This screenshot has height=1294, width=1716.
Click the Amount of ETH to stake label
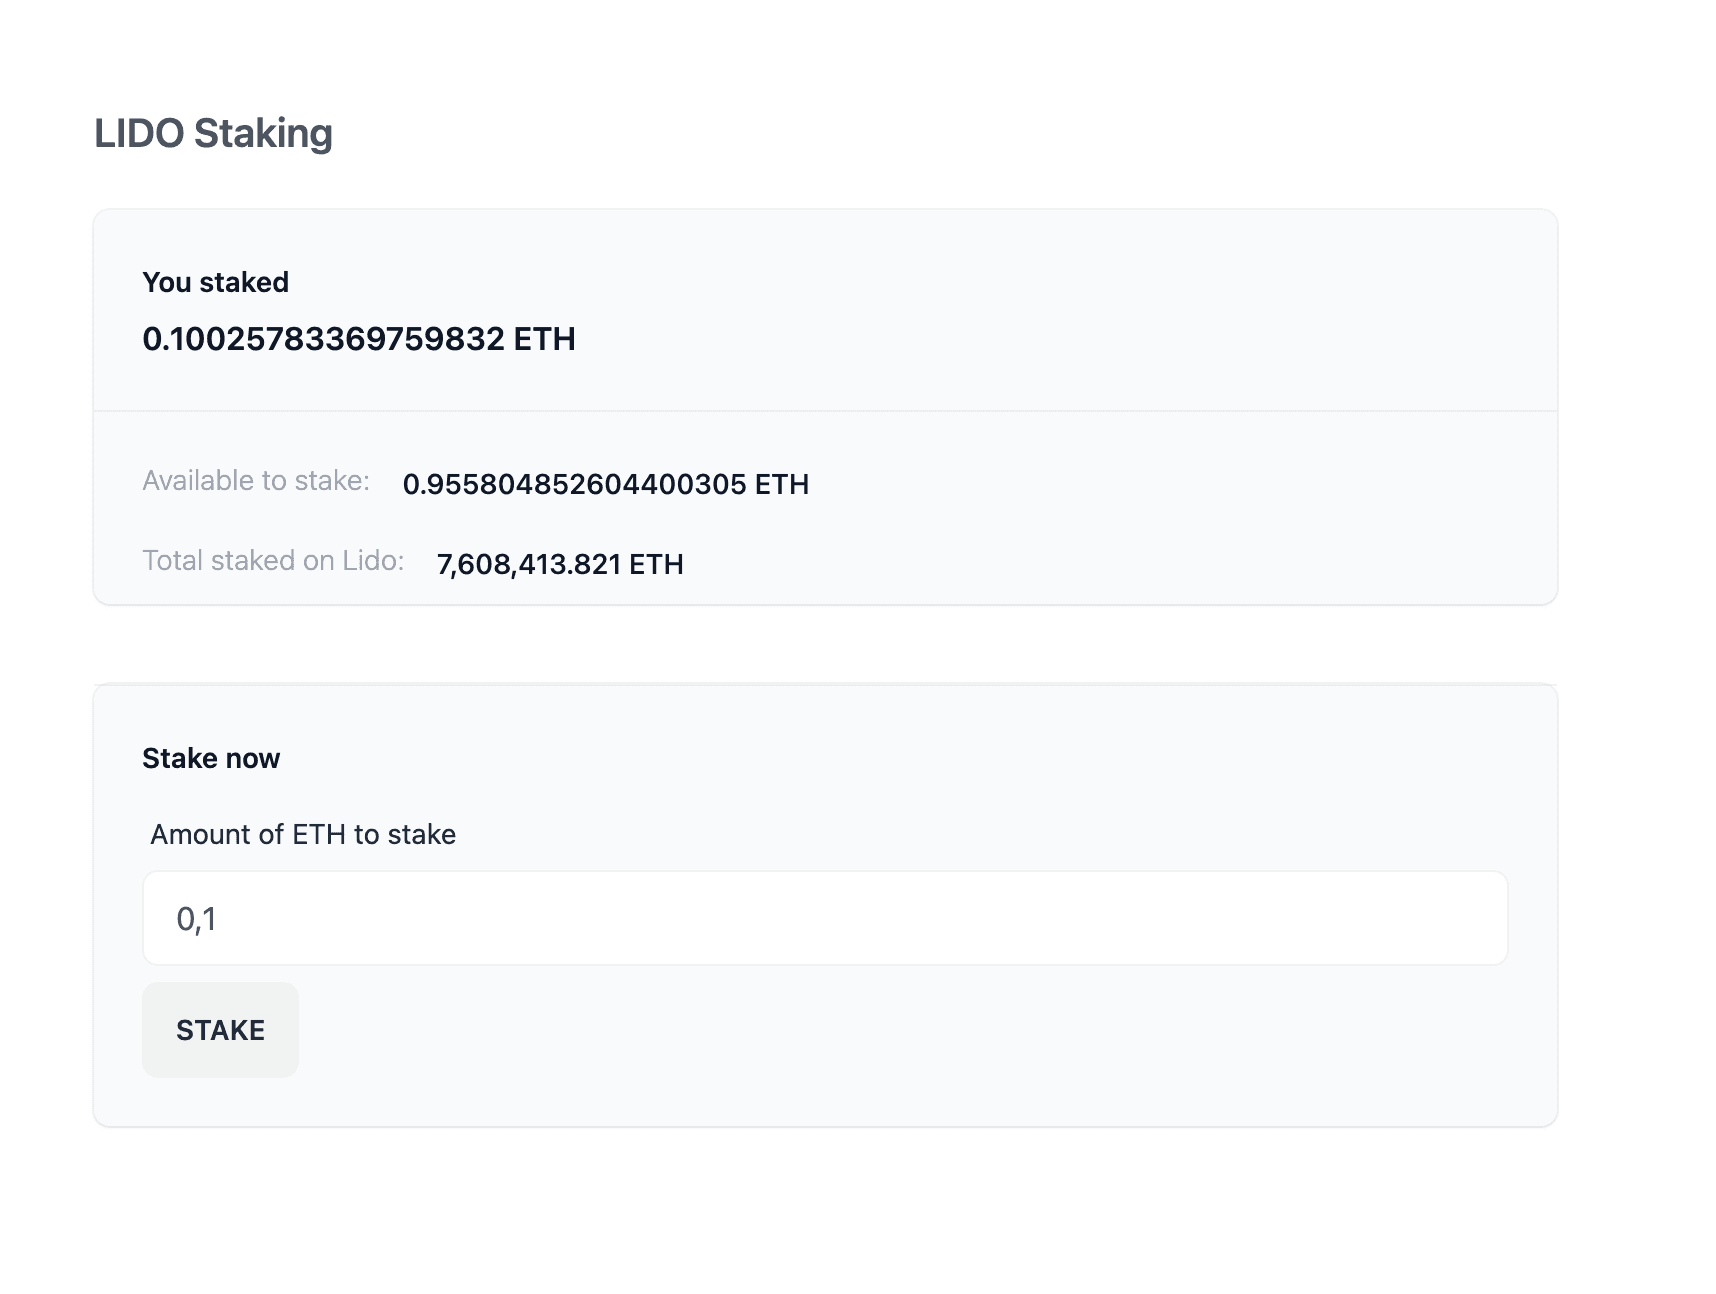tap(303, 834)
